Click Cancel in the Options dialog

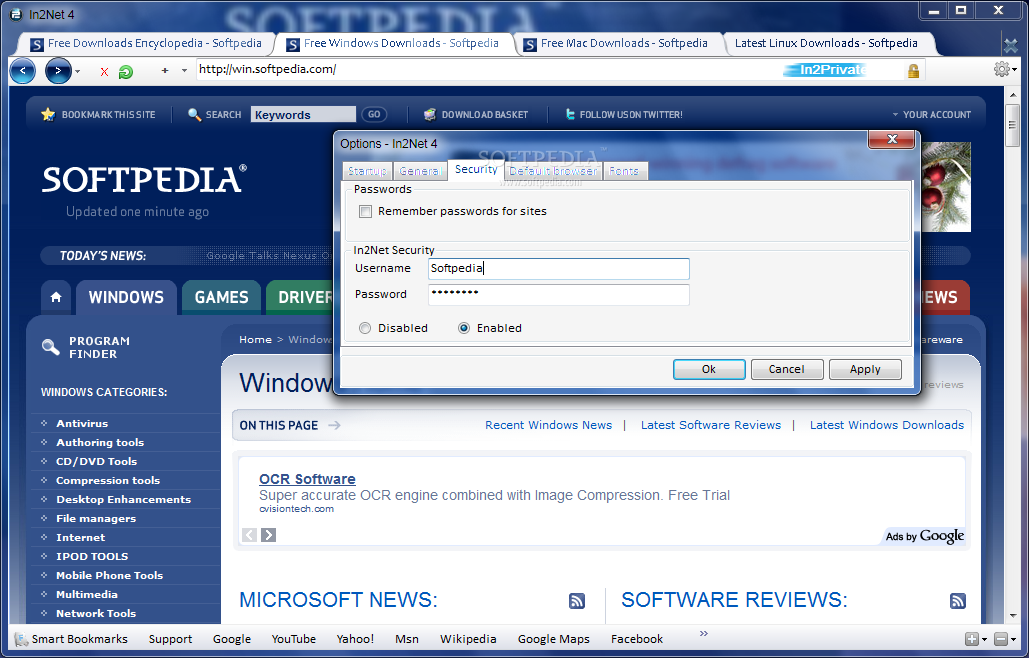[x=786, y=369]
